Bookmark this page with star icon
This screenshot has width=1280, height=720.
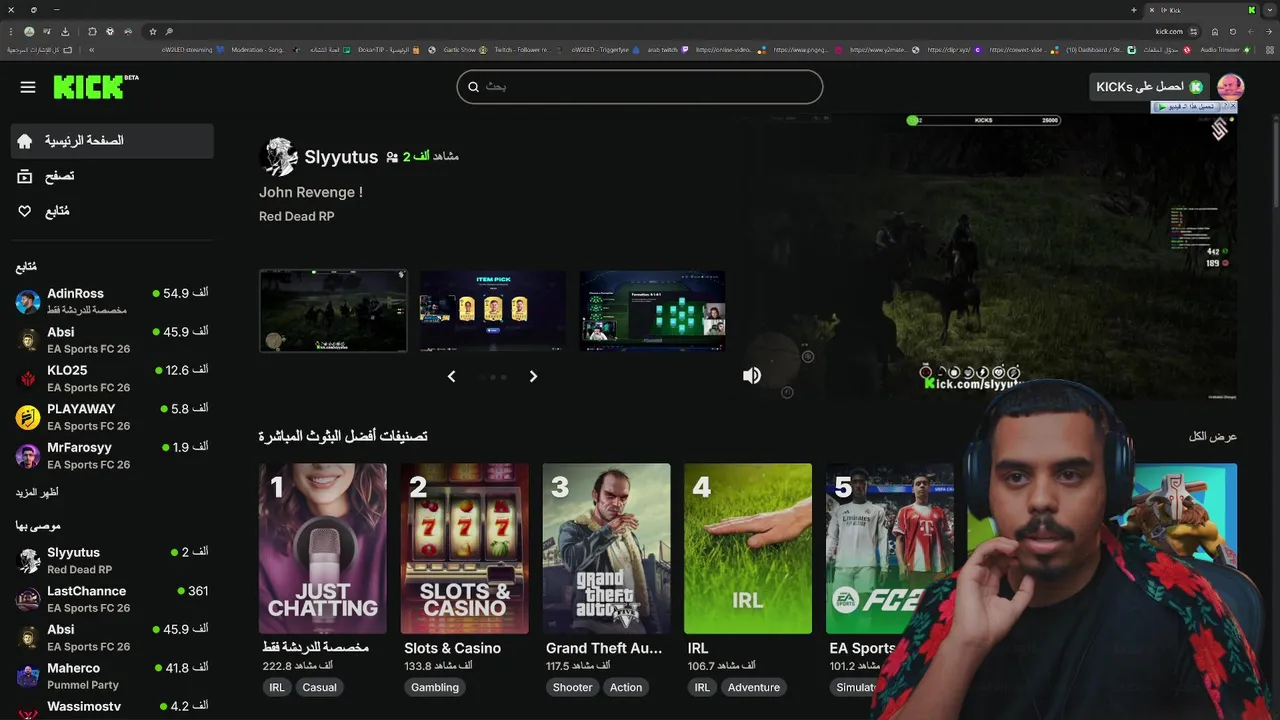click(153, 31)
